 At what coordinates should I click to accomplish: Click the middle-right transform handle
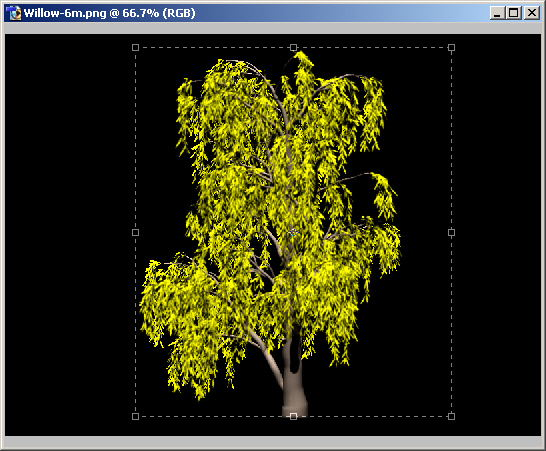click(x=451, y=232)
